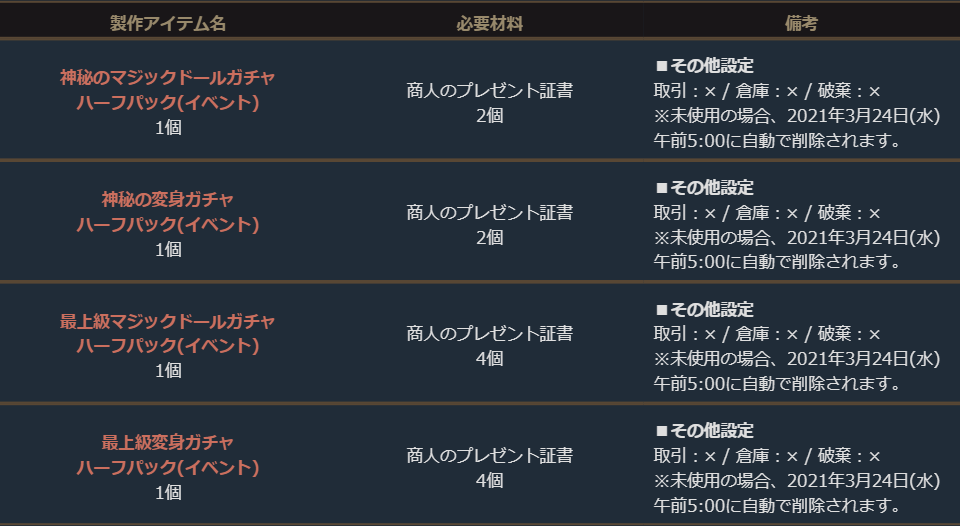
Task: Click 商人のプレゼント証書 in the 最上級マジックドールガチャ row
Action: (x=489, y=334)
